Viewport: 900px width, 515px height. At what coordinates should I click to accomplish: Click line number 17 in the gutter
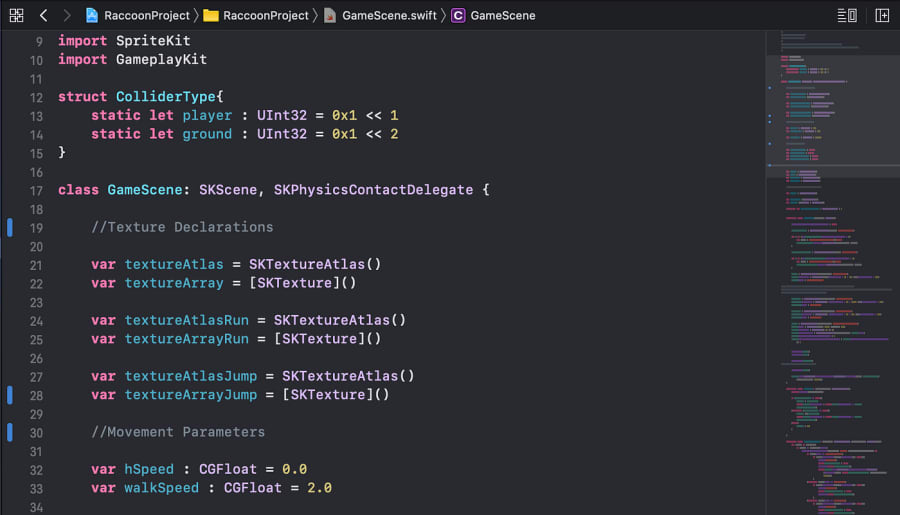click(x=36, y=191)
